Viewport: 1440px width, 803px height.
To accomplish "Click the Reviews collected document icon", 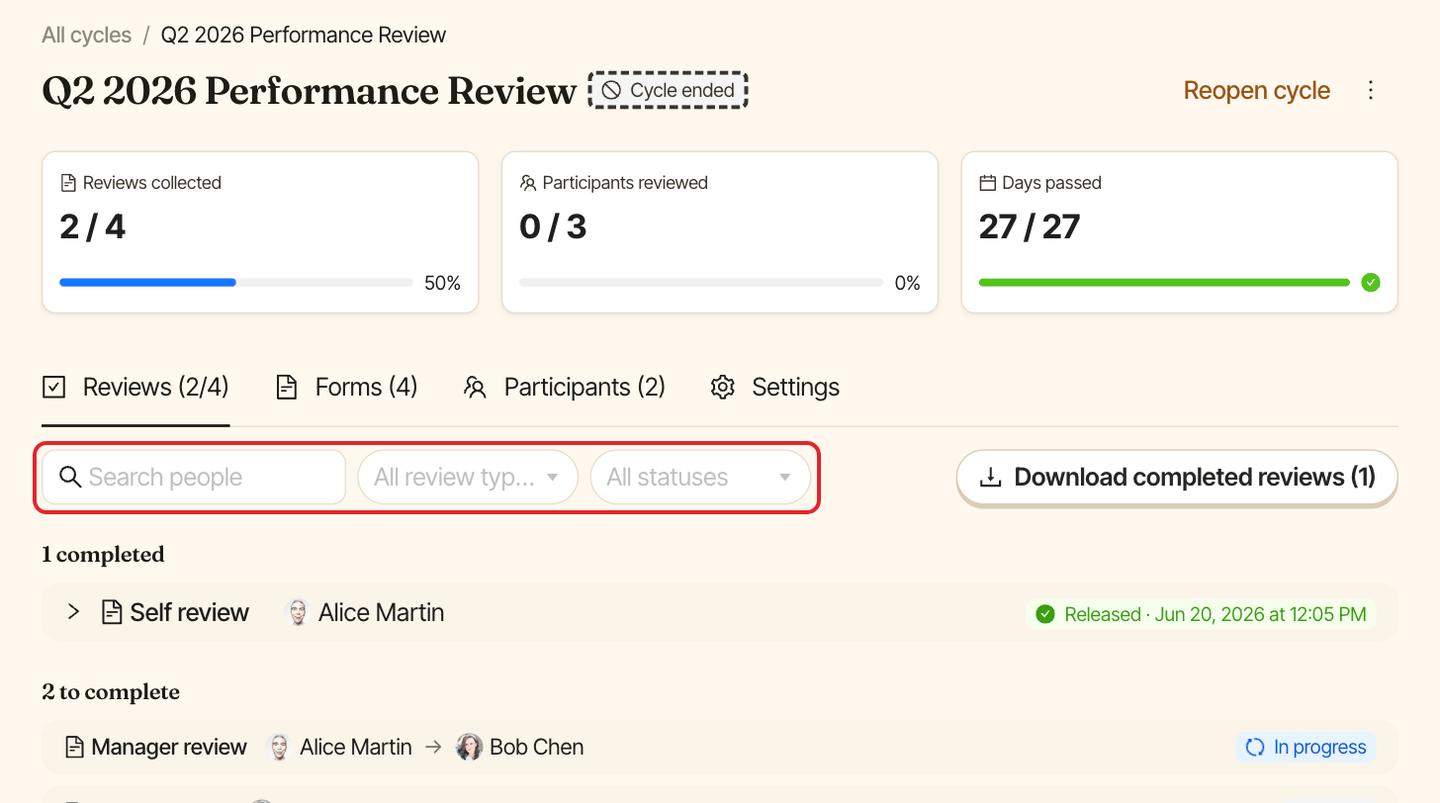I will click(68, 183).
